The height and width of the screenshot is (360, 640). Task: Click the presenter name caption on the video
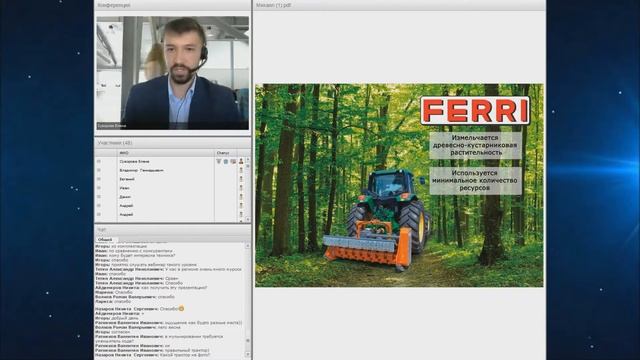click(112, 126)
